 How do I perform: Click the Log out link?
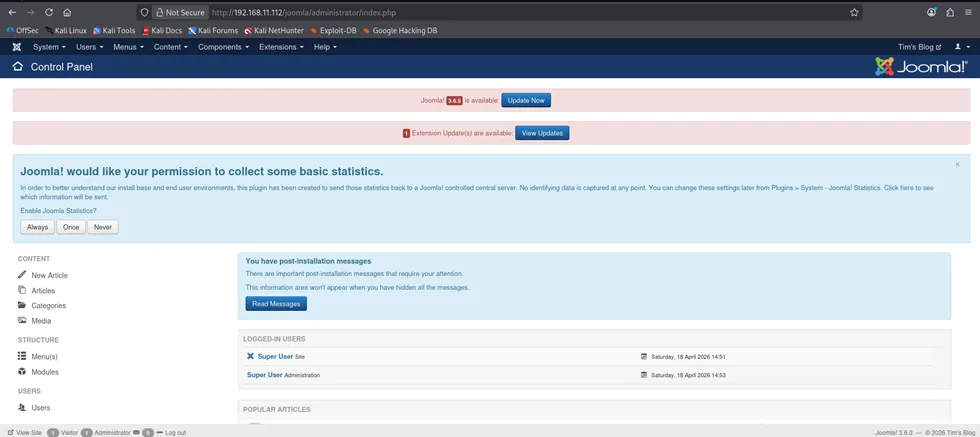click(x=171, y=432)
